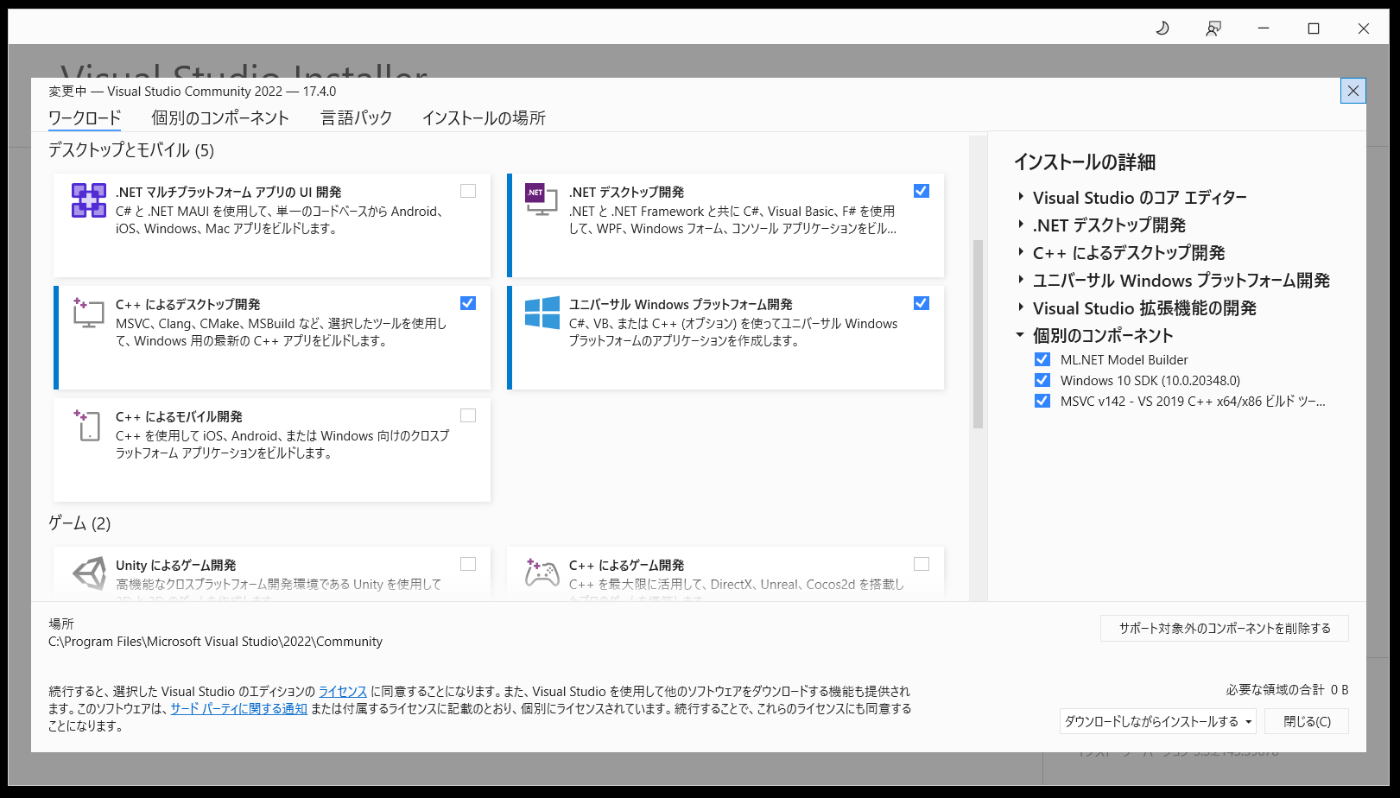Close the 変更中 dialog with the X
Image resolution: width=1400 pixels, height=798 pixels.
1353,91
